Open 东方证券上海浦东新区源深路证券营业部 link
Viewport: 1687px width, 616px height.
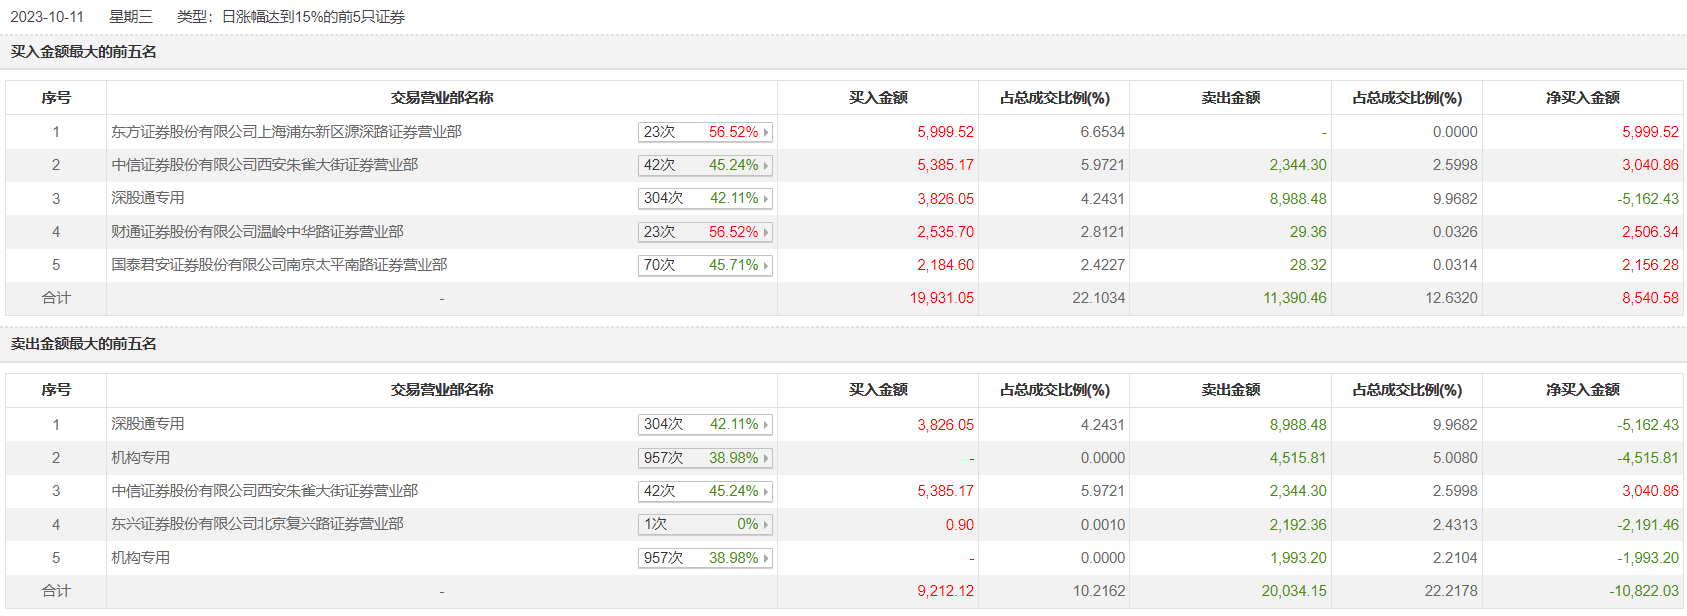click(286, 132)
